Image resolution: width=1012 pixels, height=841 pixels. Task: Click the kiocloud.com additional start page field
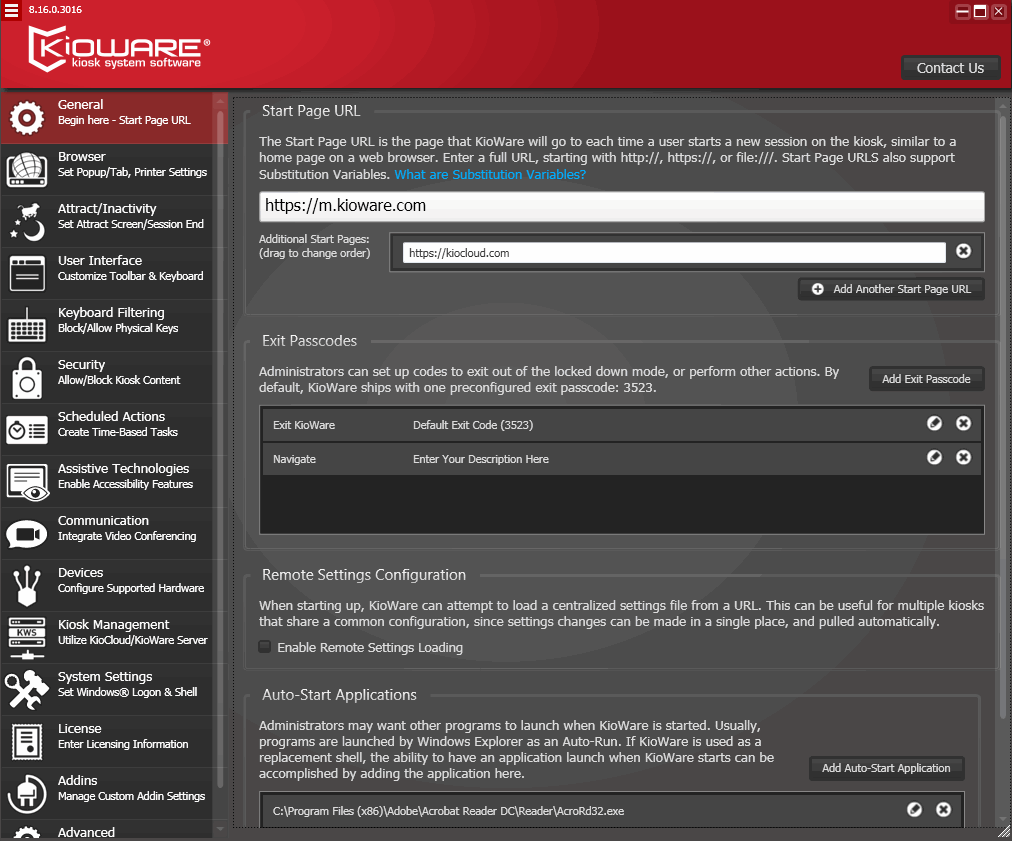674,253
